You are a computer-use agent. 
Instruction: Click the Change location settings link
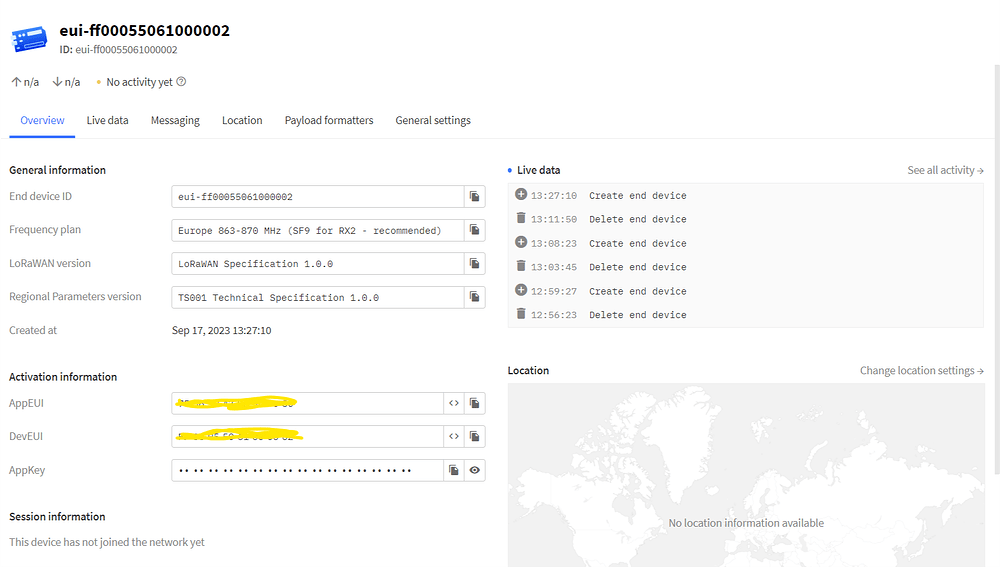tap(921, 370)
